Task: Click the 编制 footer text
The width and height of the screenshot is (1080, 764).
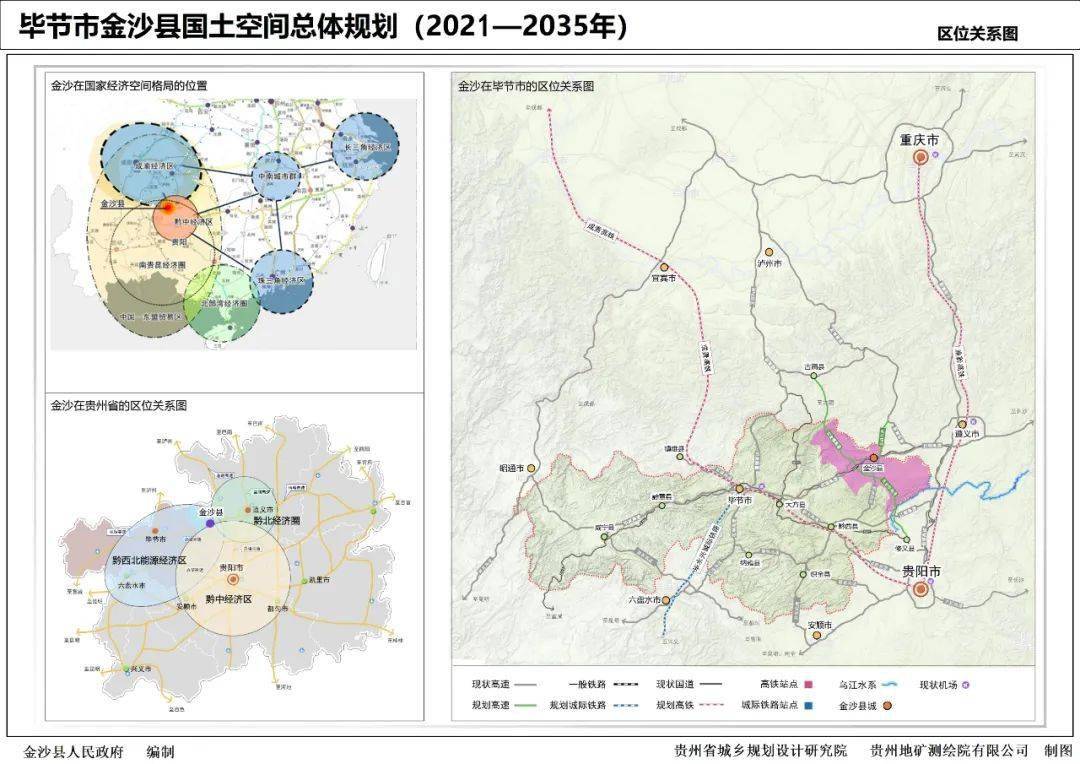Action: [x=160, y=752]
